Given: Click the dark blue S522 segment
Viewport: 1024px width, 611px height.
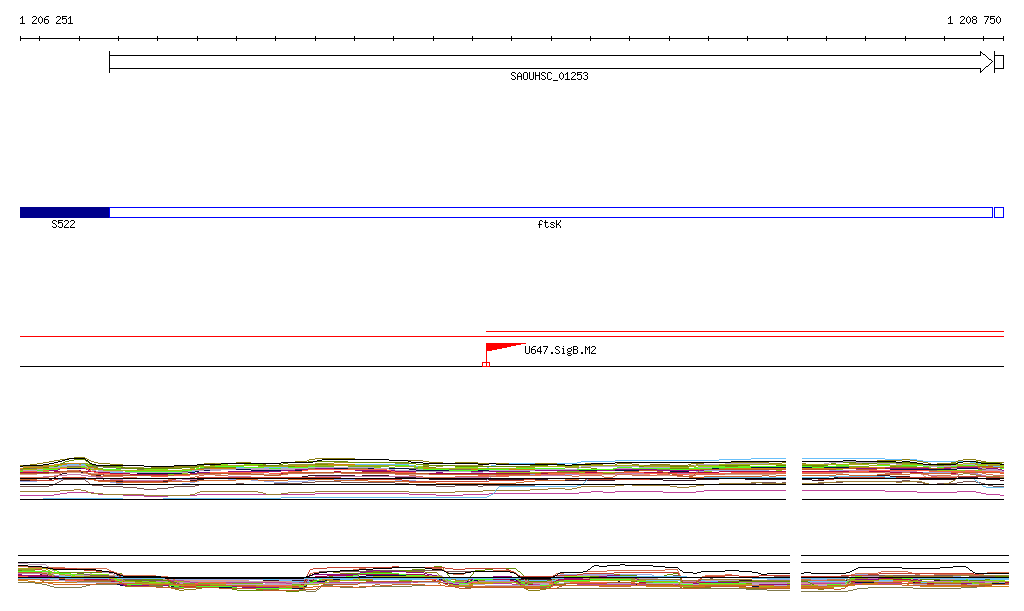Looking at the screenshot, I should pos(64,212).
